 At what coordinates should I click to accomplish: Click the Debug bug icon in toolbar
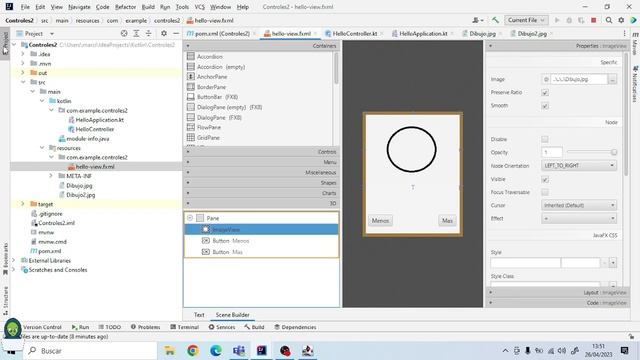coord(569,20)
